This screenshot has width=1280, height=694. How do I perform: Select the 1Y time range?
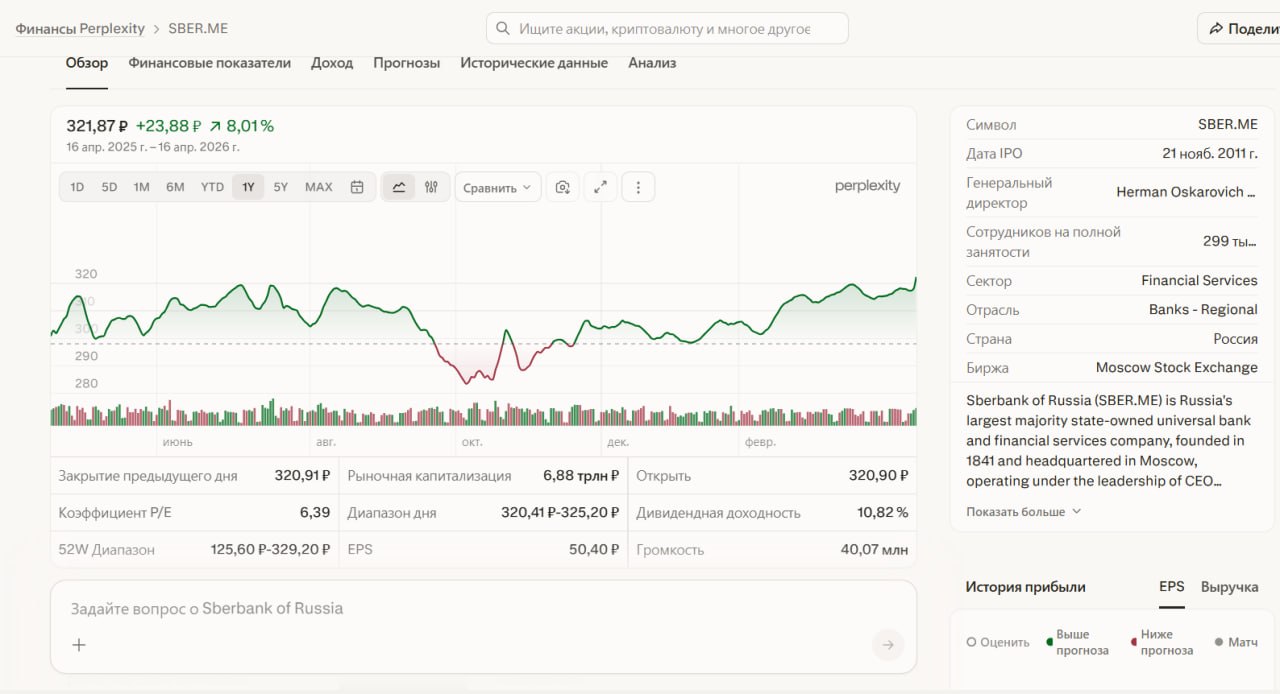click(x=248, y=187)
